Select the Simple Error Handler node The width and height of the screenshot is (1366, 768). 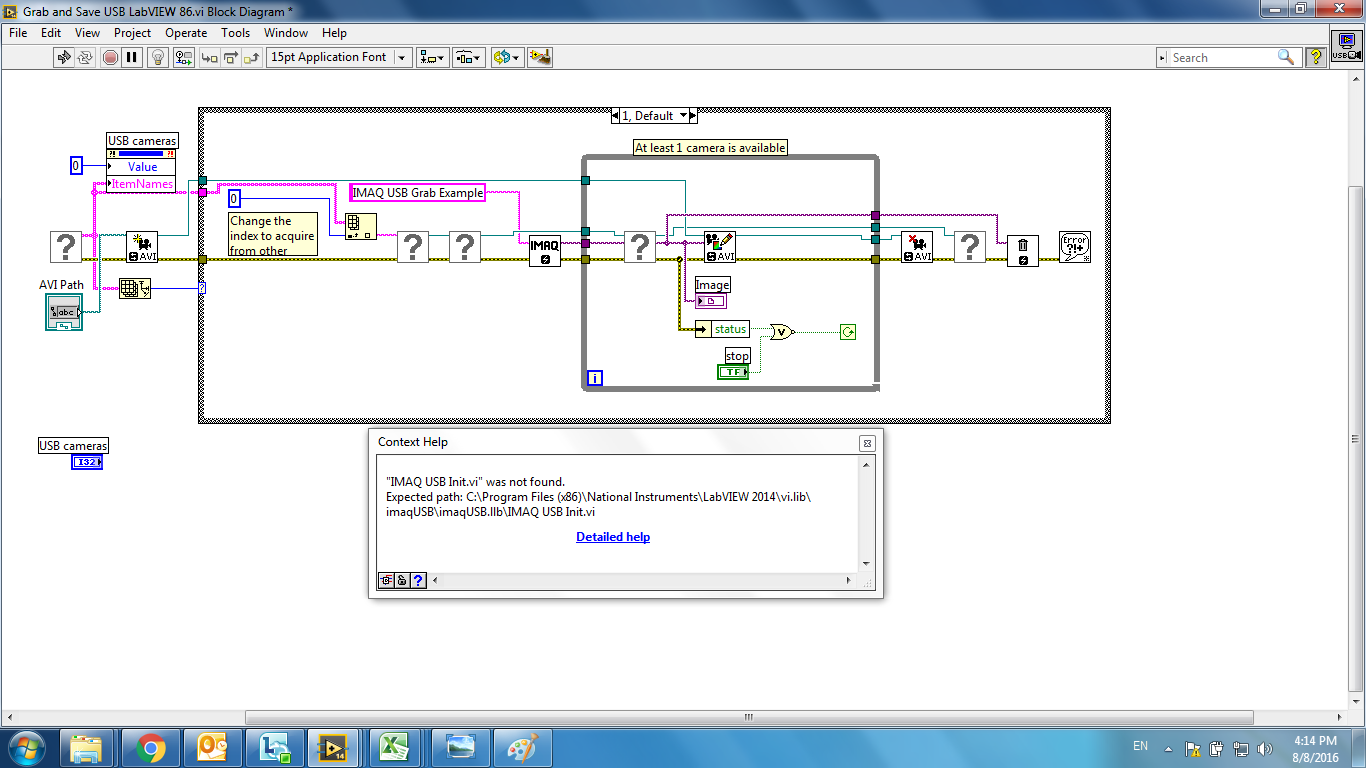(1075, 247)
